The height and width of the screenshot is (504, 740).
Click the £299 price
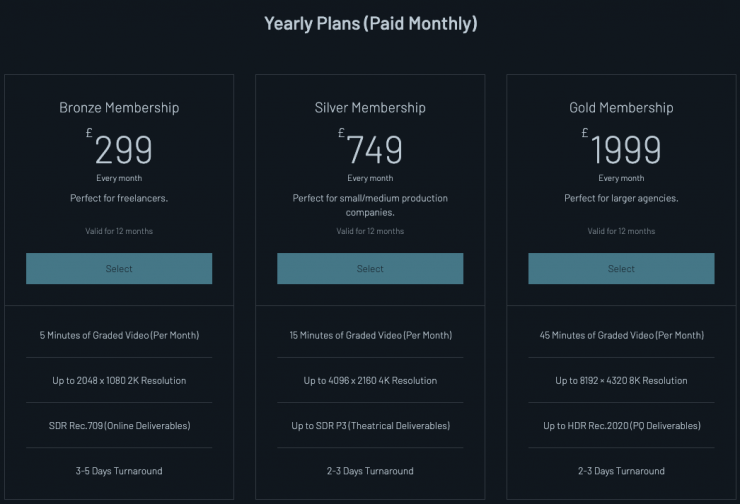[x=122, y=149]
